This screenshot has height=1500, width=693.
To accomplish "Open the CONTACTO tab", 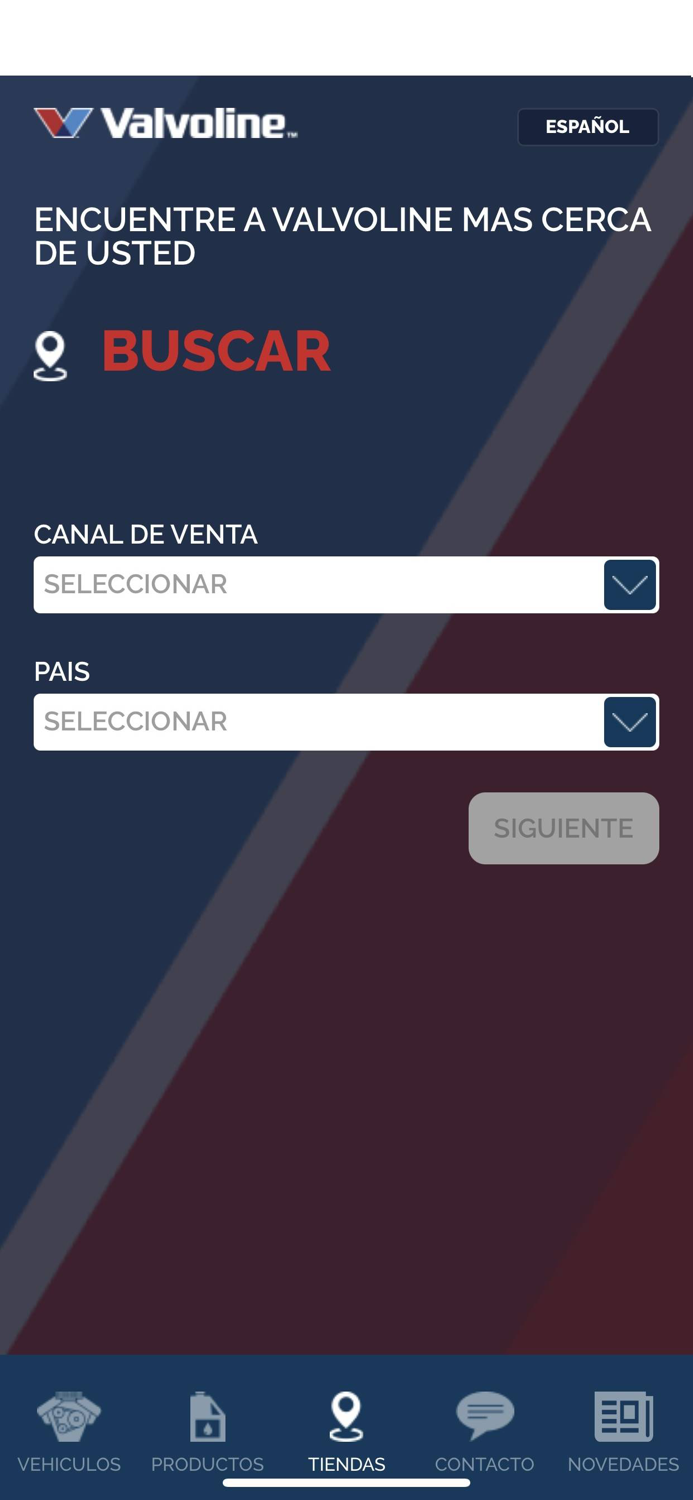I will click(x=484, y=1435).
